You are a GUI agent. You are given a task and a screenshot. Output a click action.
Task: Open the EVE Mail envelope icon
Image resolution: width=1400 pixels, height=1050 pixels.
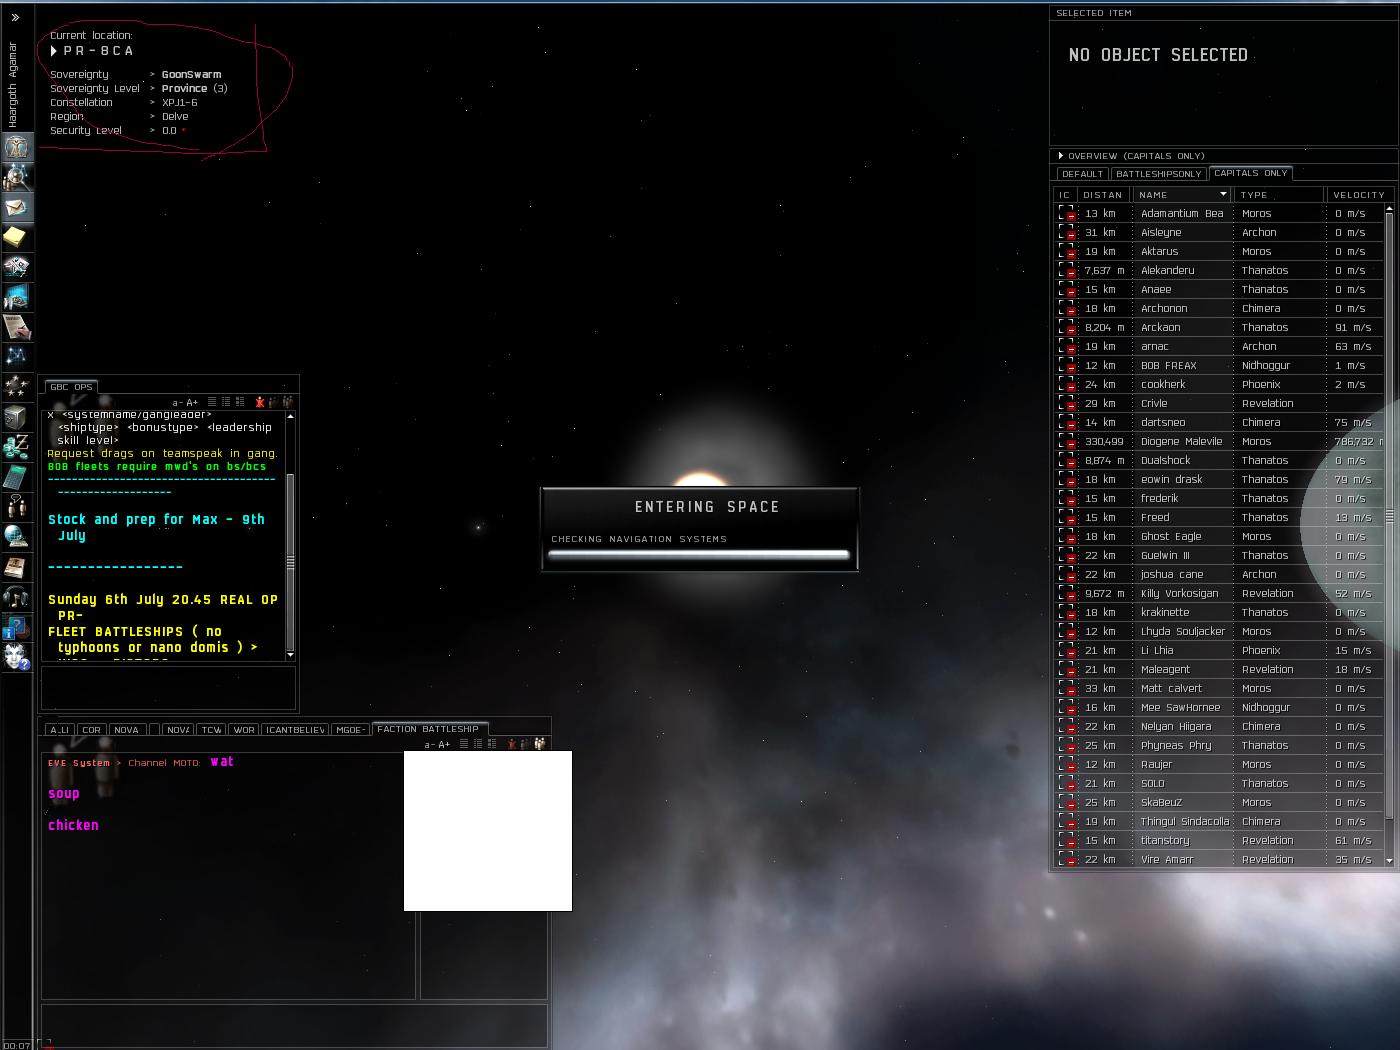pos(16,207)
